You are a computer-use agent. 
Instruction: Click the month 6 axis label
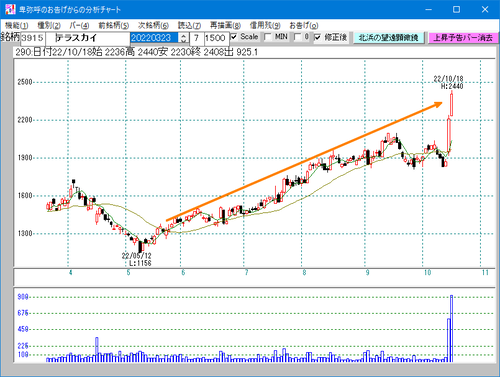(183, 273)
